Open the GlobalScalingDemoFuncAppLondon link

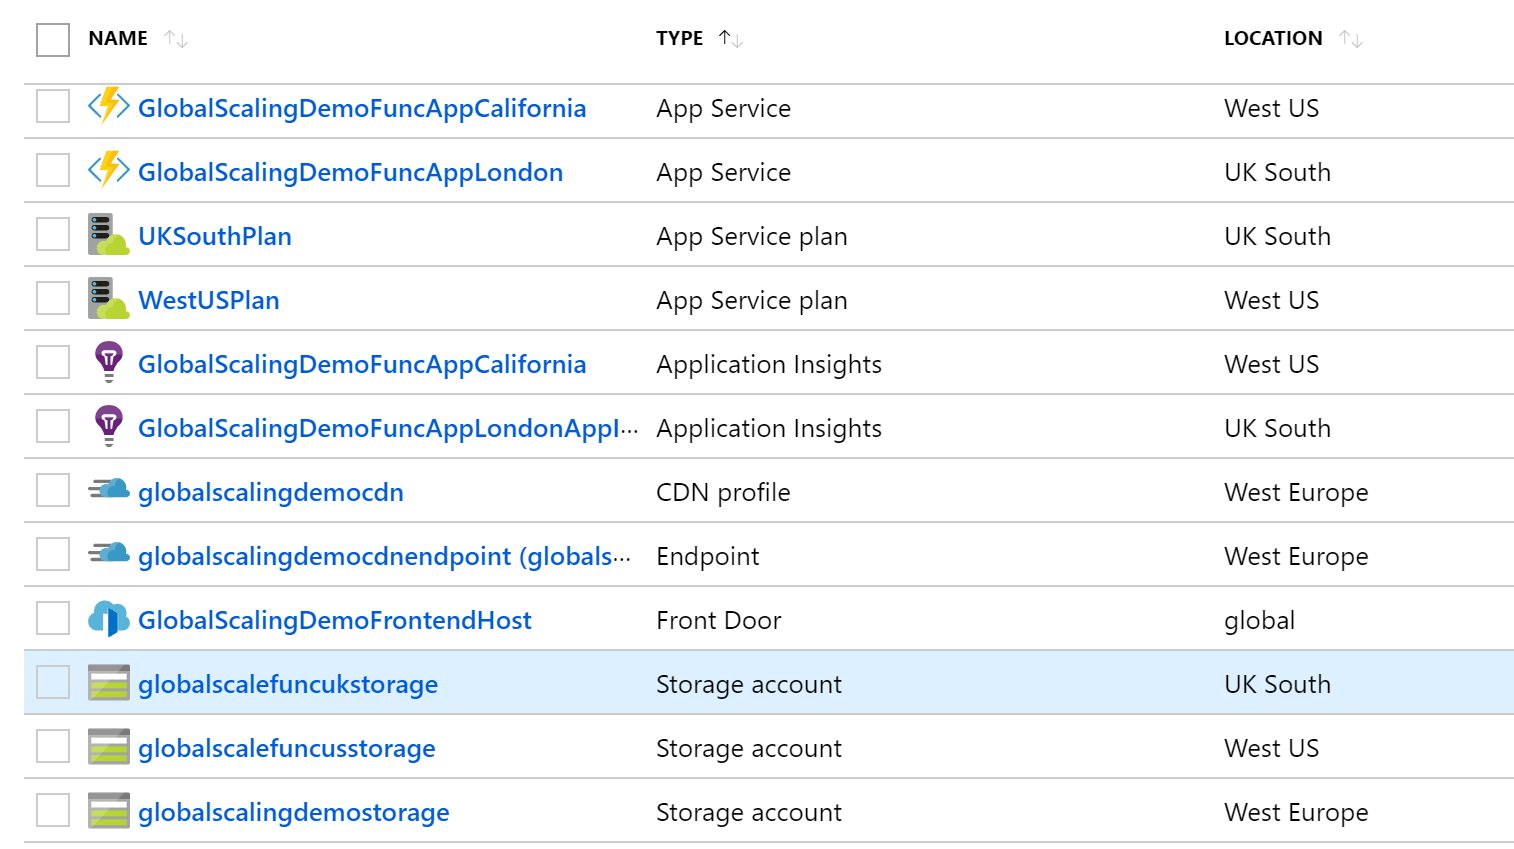(x=350, y=172)
